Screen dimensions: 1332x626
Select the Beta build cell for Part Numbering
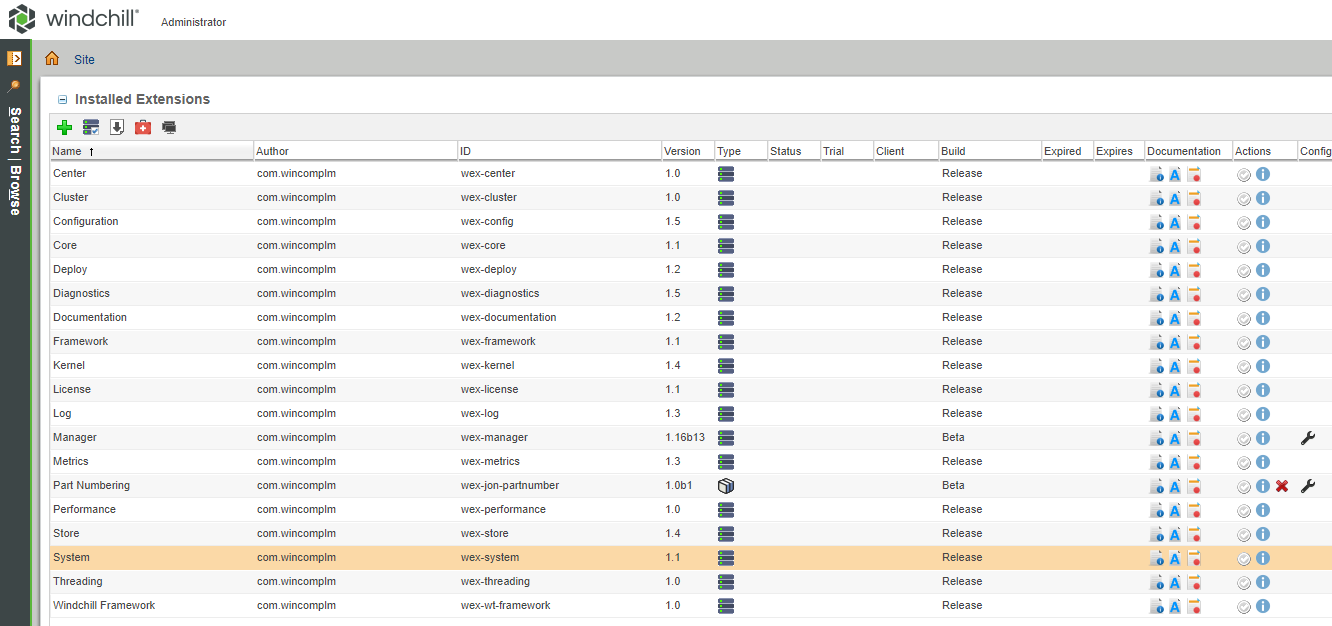[x=953, y=486]
